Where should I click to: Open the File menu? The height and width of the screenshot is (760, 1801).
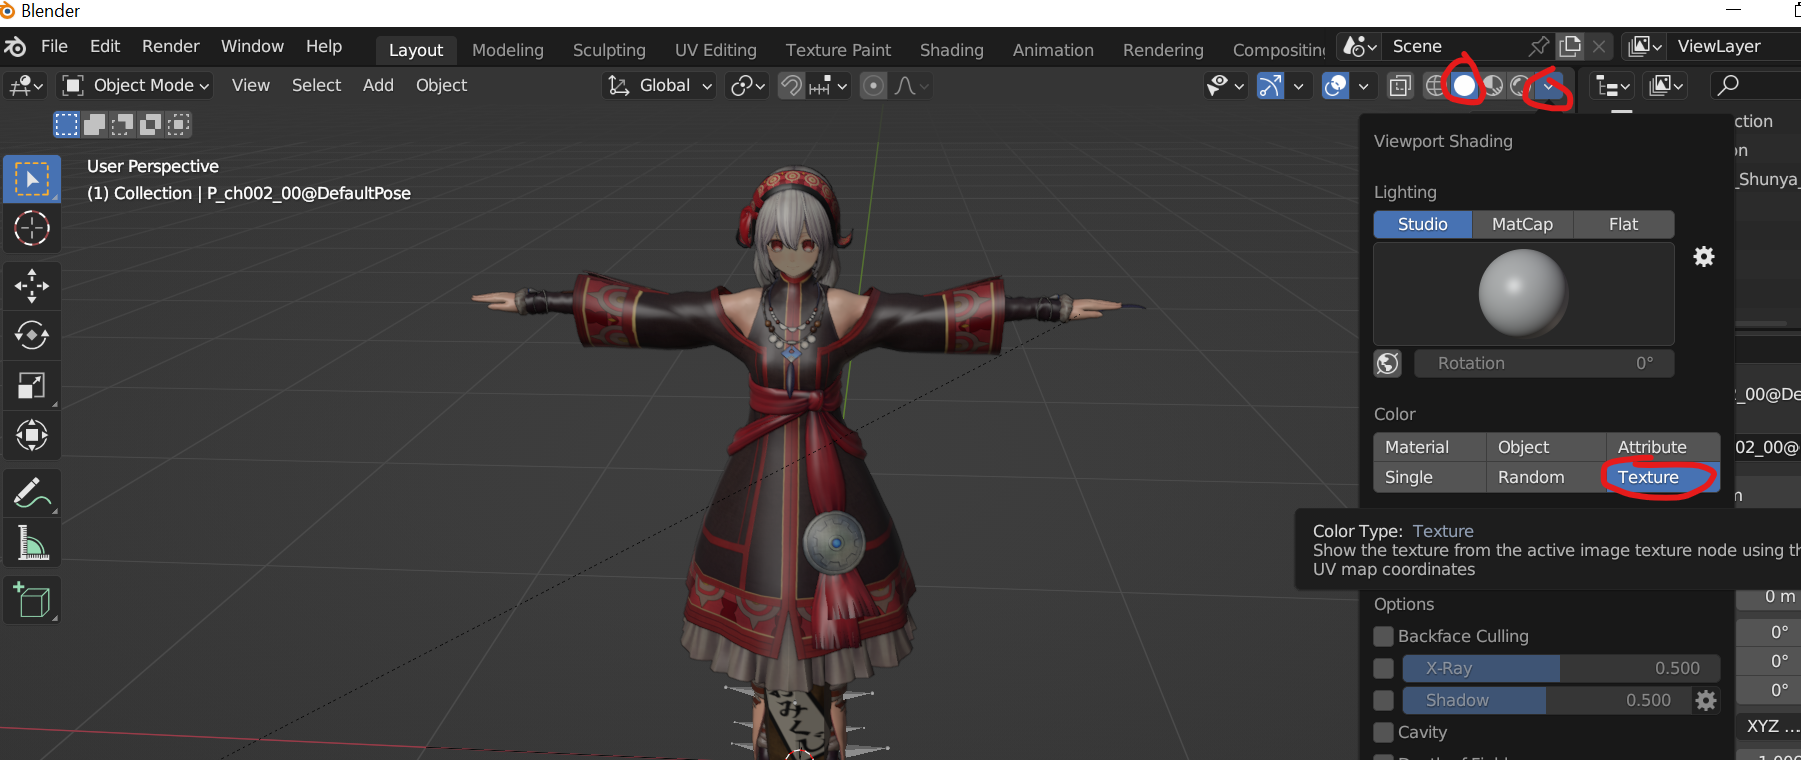tap(54, 47)
